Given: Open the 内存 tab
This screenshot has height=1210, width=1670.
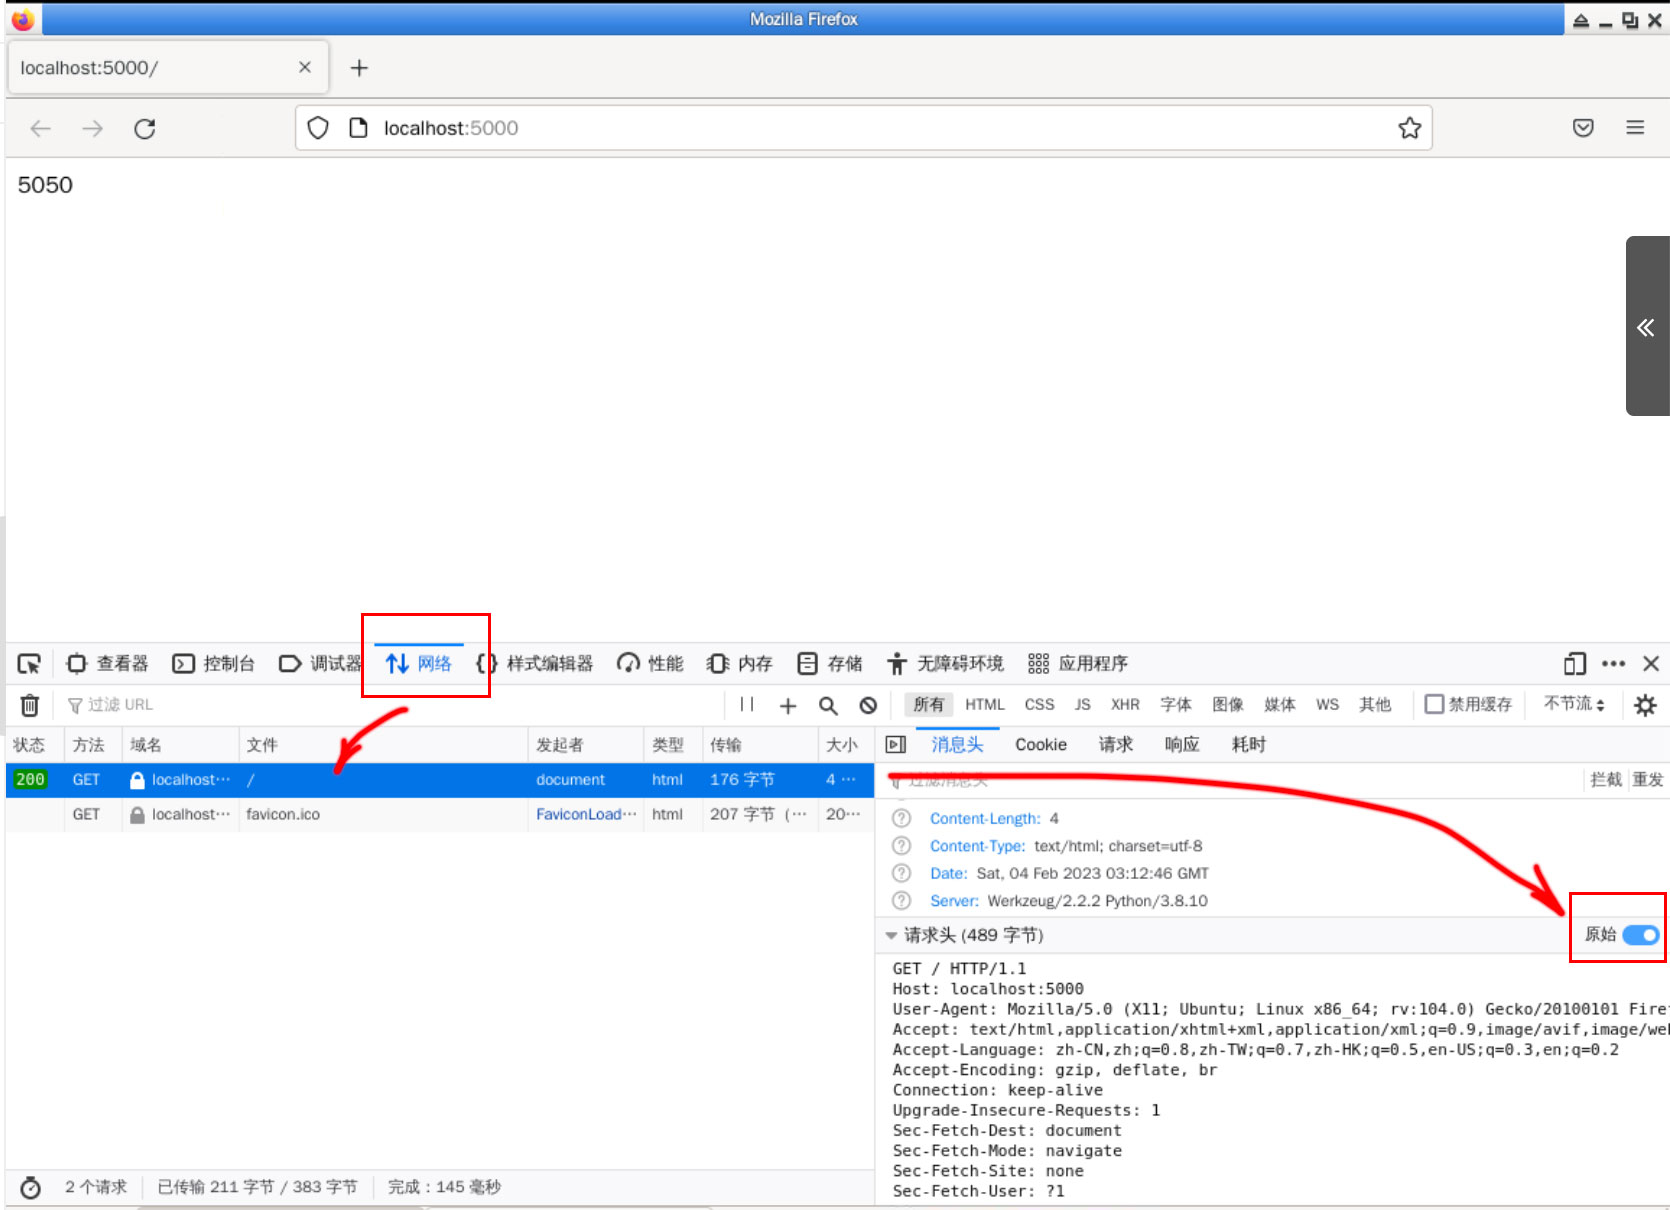Looking at the screenshot, I should click(740, 664).
